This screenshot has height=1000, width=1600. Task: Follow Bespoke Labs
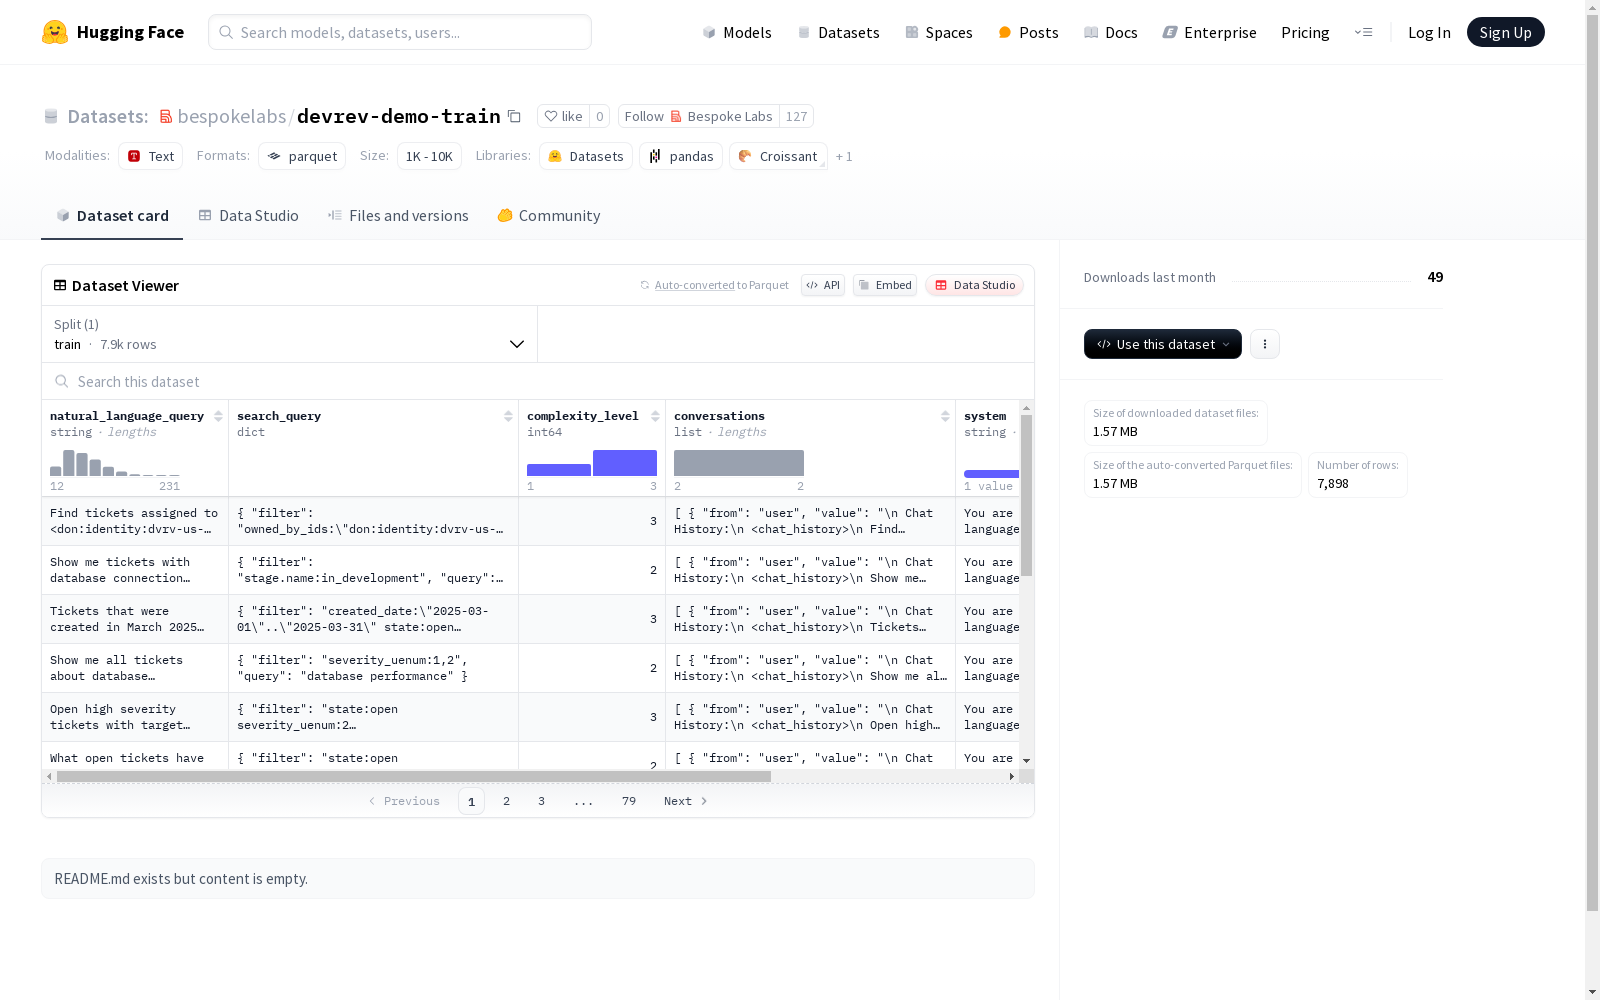click(x=699, y=116)
